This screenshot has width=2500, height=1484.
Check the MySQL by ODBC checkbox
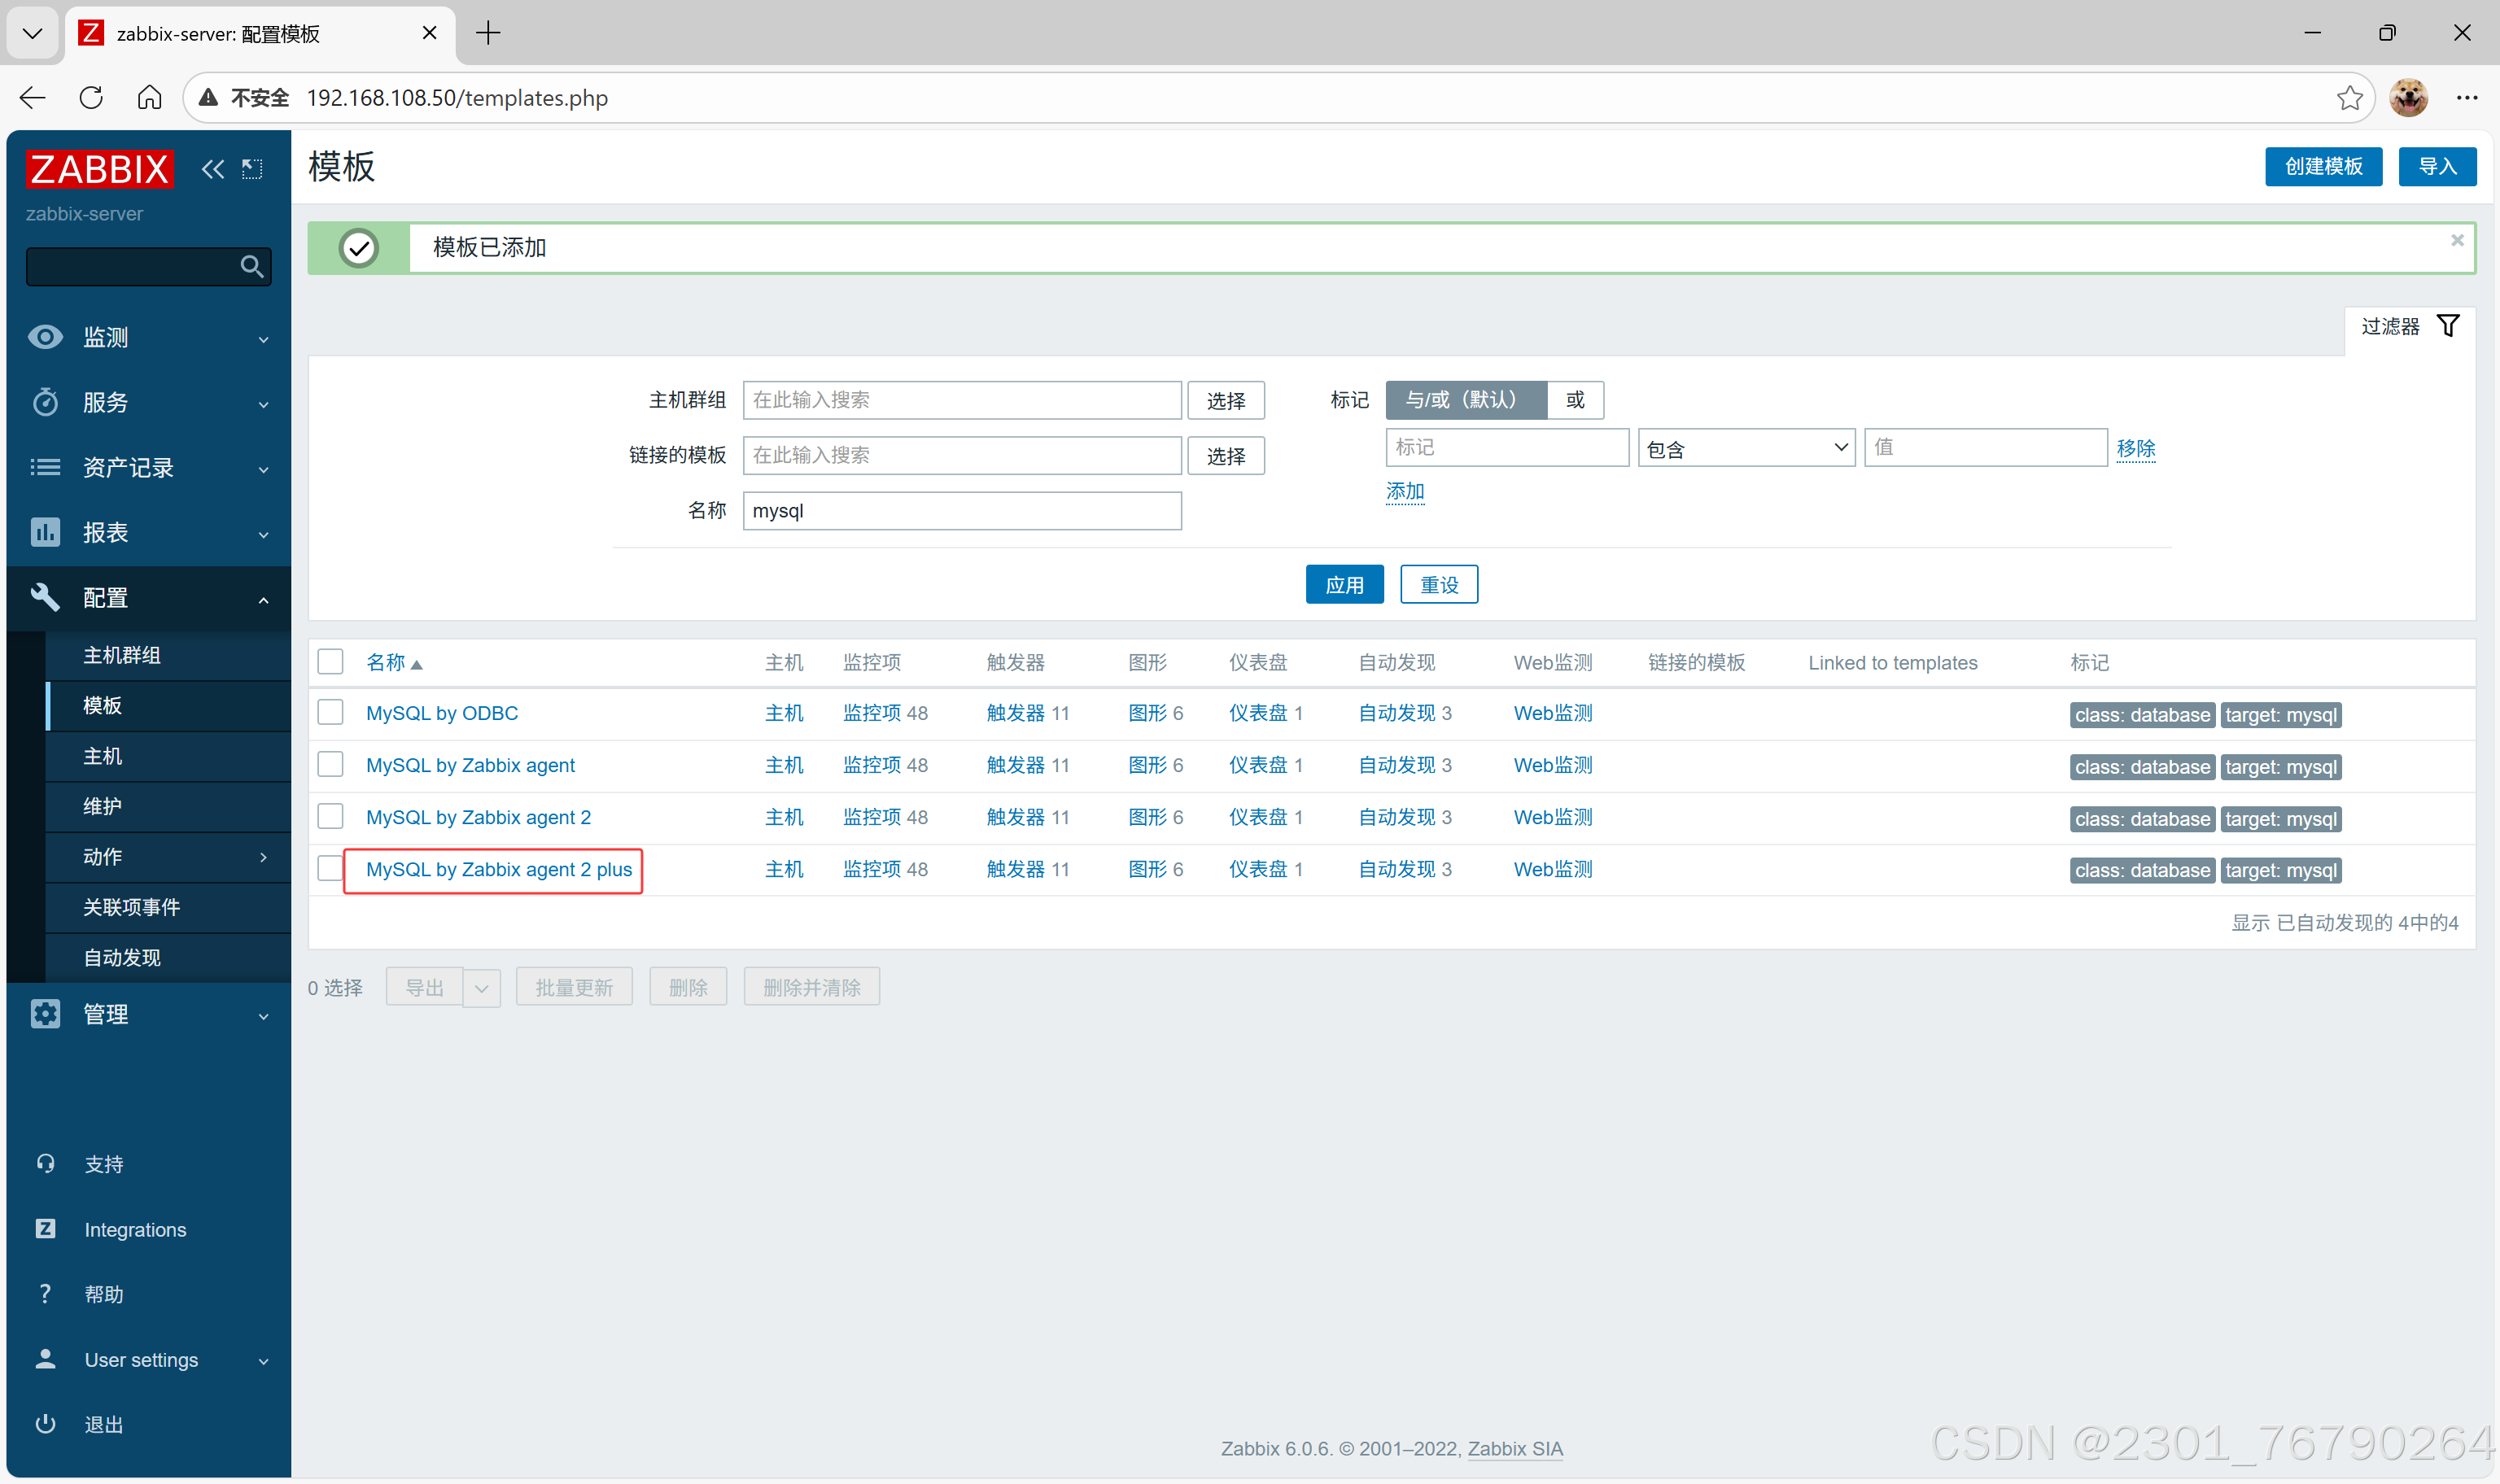(x=330, y=713)
